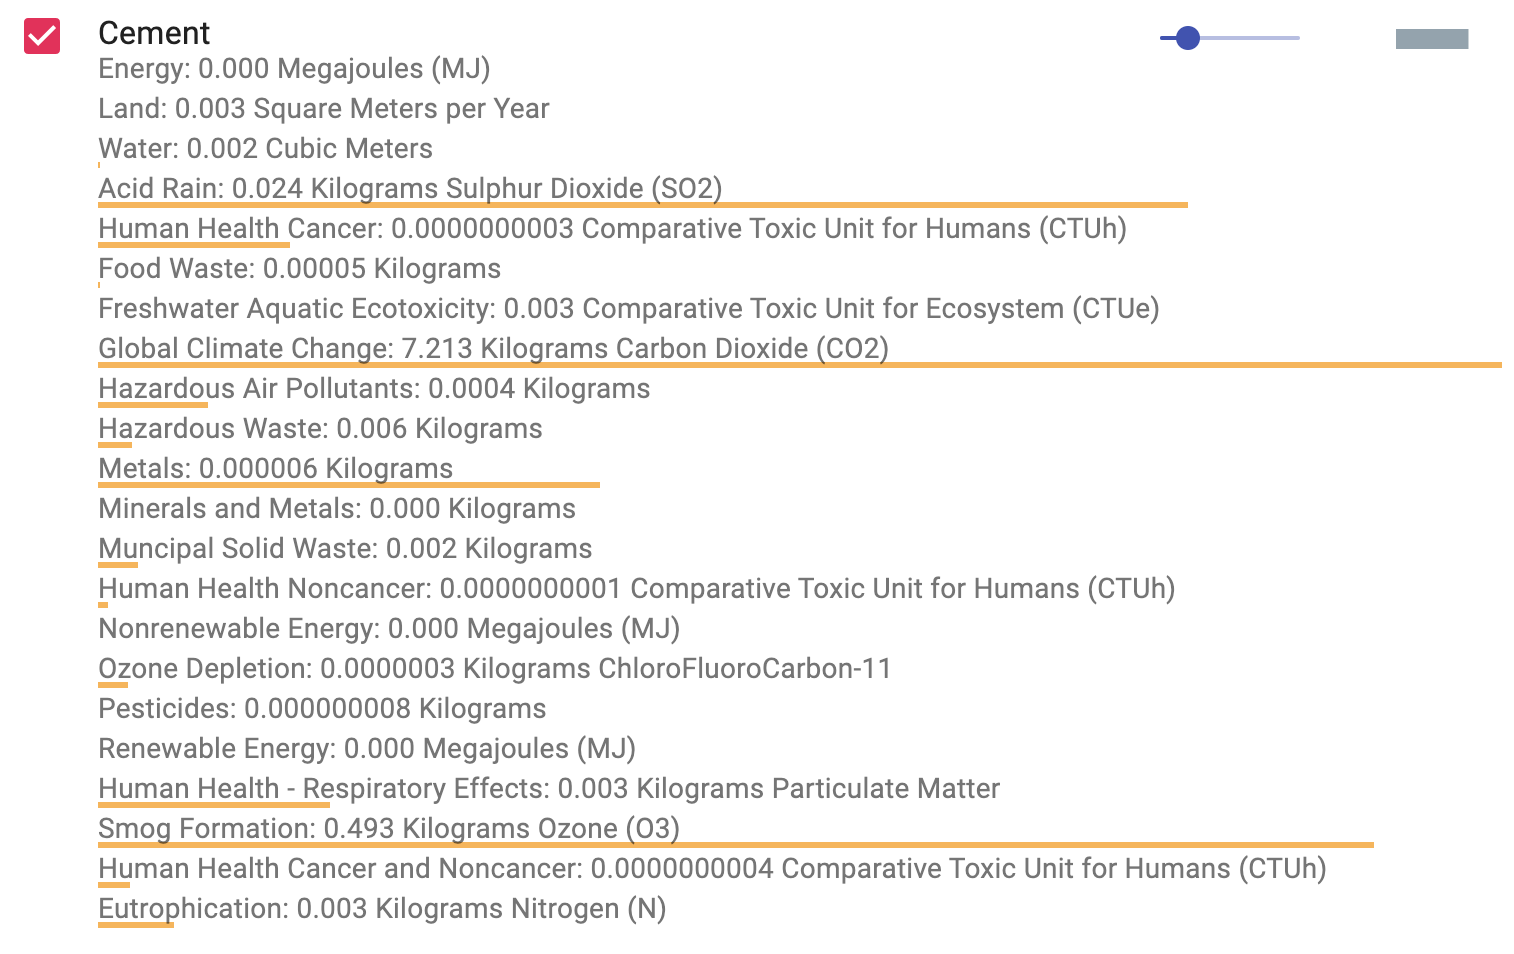Click the Acid Rain Sulphur Dioxide line
This screenshot has height=954, width=1514.
pyautogui.click(x=410, y=189)
